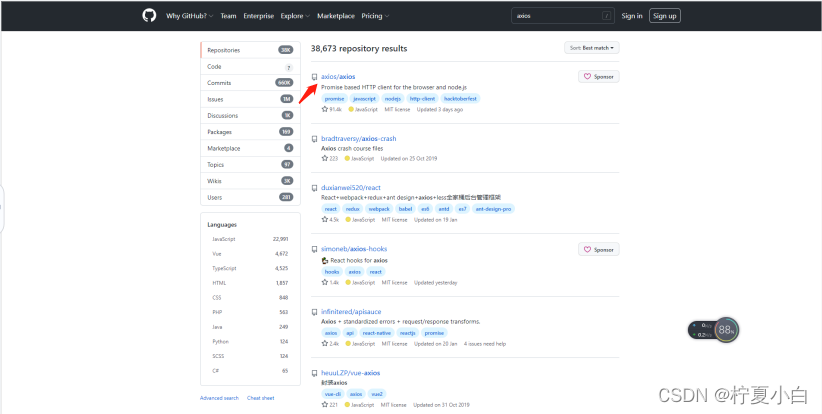Click yellow JavaScript dot in apisauce row
822x414 pixels.
[x=348, y=344]
